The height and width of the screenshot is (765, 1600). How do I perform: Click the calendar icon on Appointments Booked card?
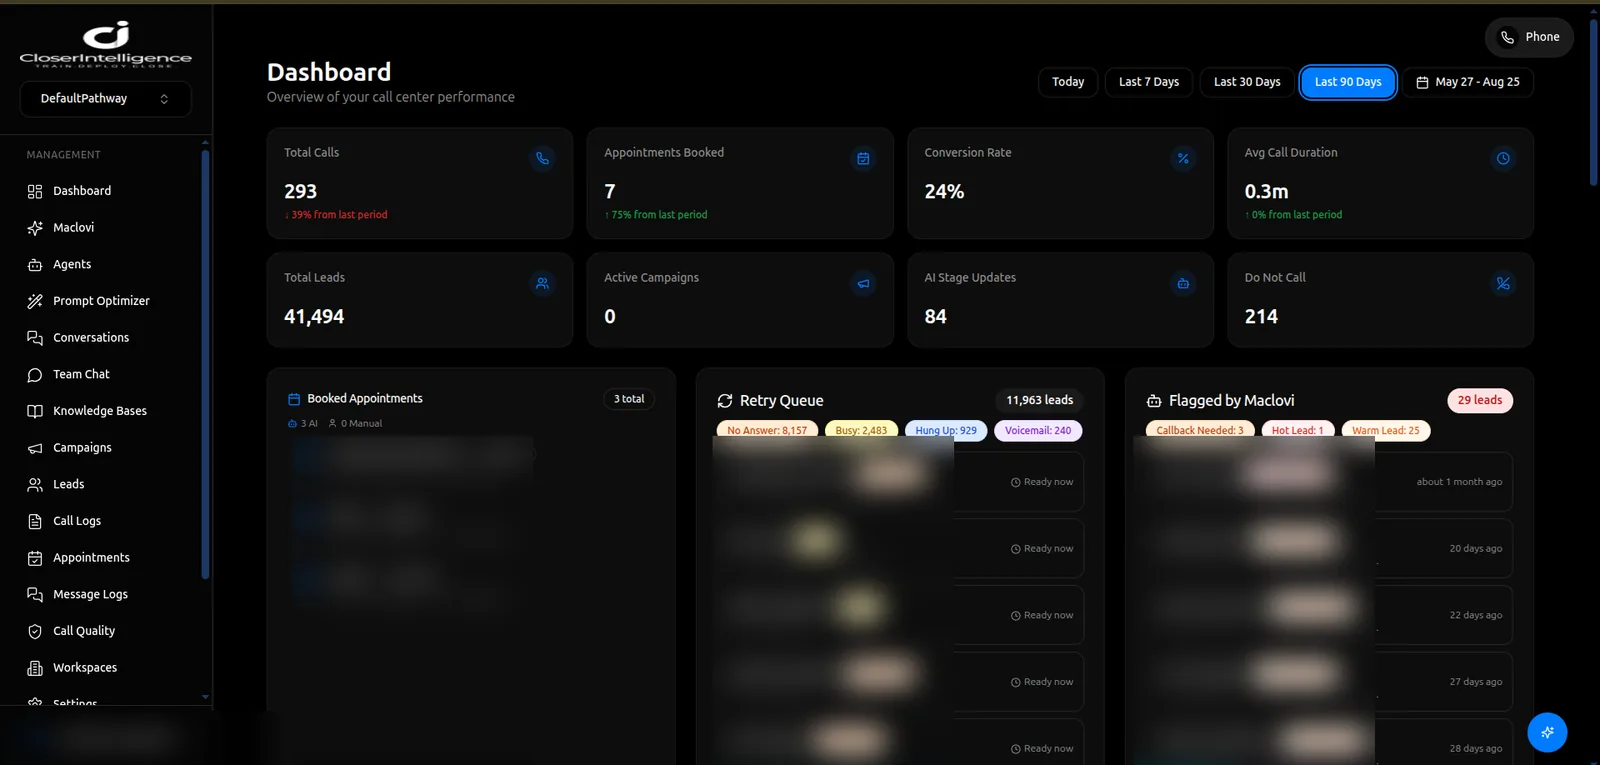click(863, 158)
